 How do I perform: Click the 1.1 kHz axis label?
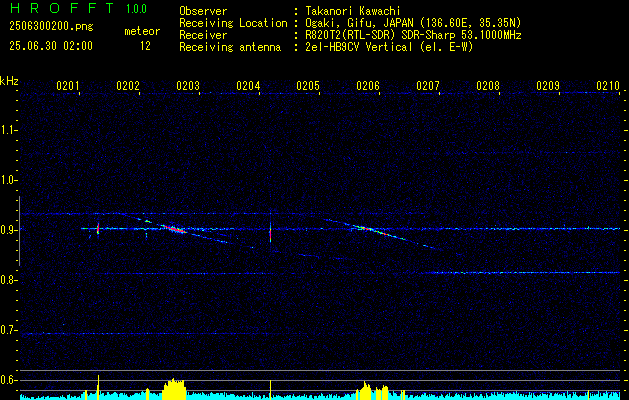[8, 130]
